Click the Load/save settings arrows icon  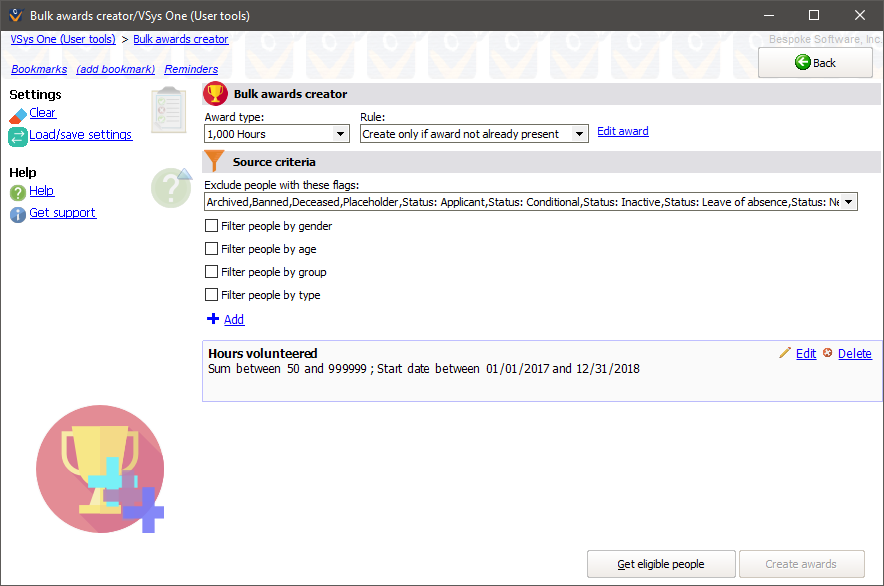[17, 136]
